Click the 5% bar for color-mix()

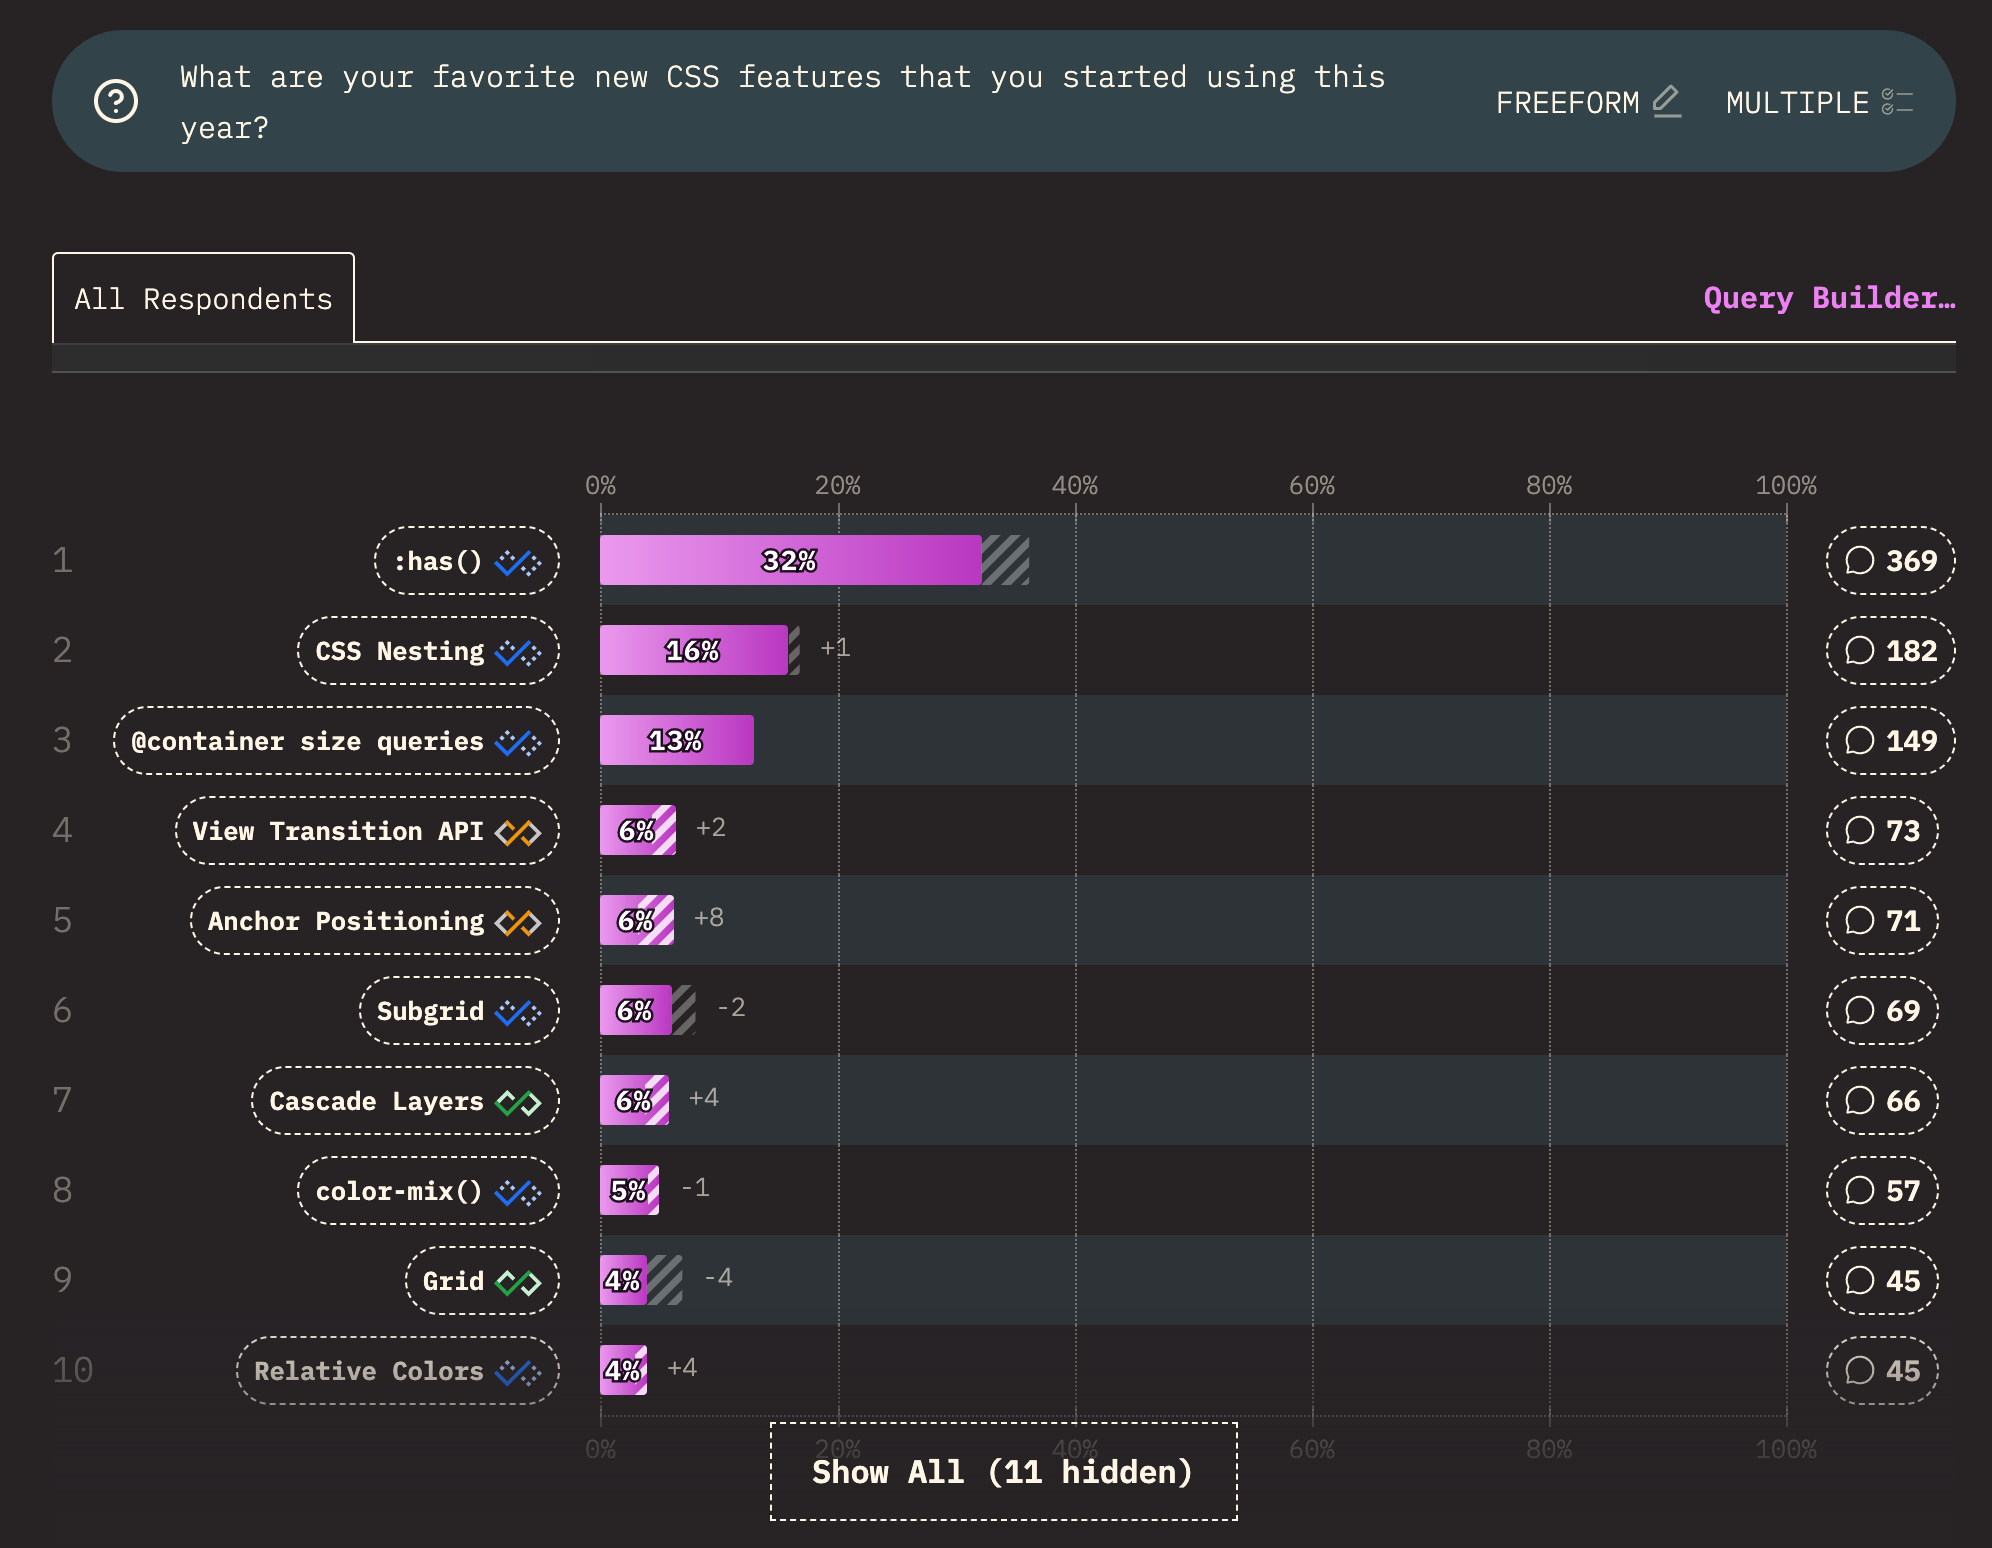click(629, 1190)
